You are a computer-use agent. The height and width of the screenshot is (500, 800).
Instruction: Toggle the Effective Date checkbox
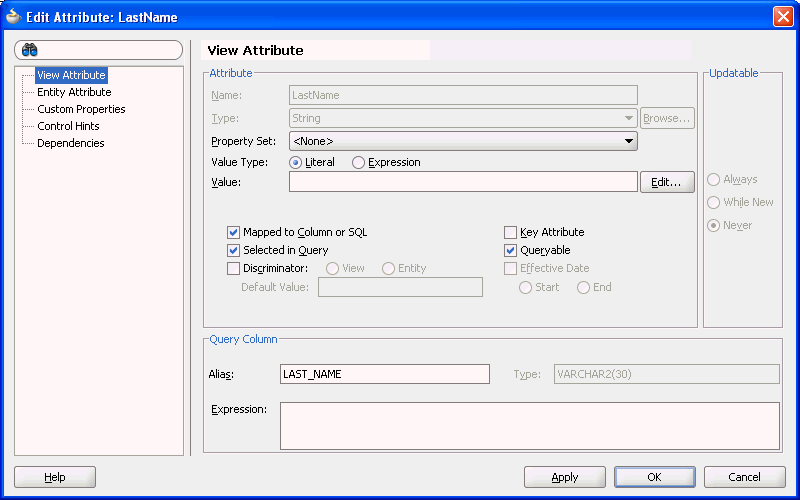[510, 268]
